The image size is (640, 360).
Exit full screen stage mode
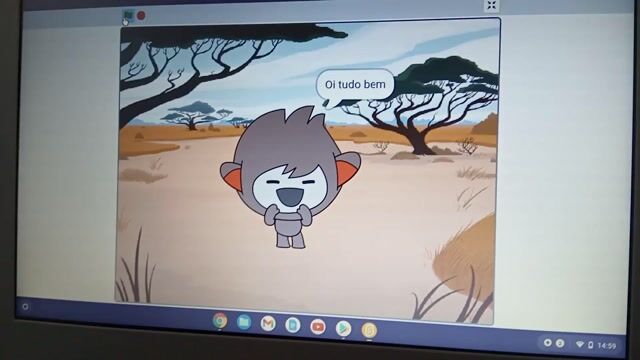491,5
